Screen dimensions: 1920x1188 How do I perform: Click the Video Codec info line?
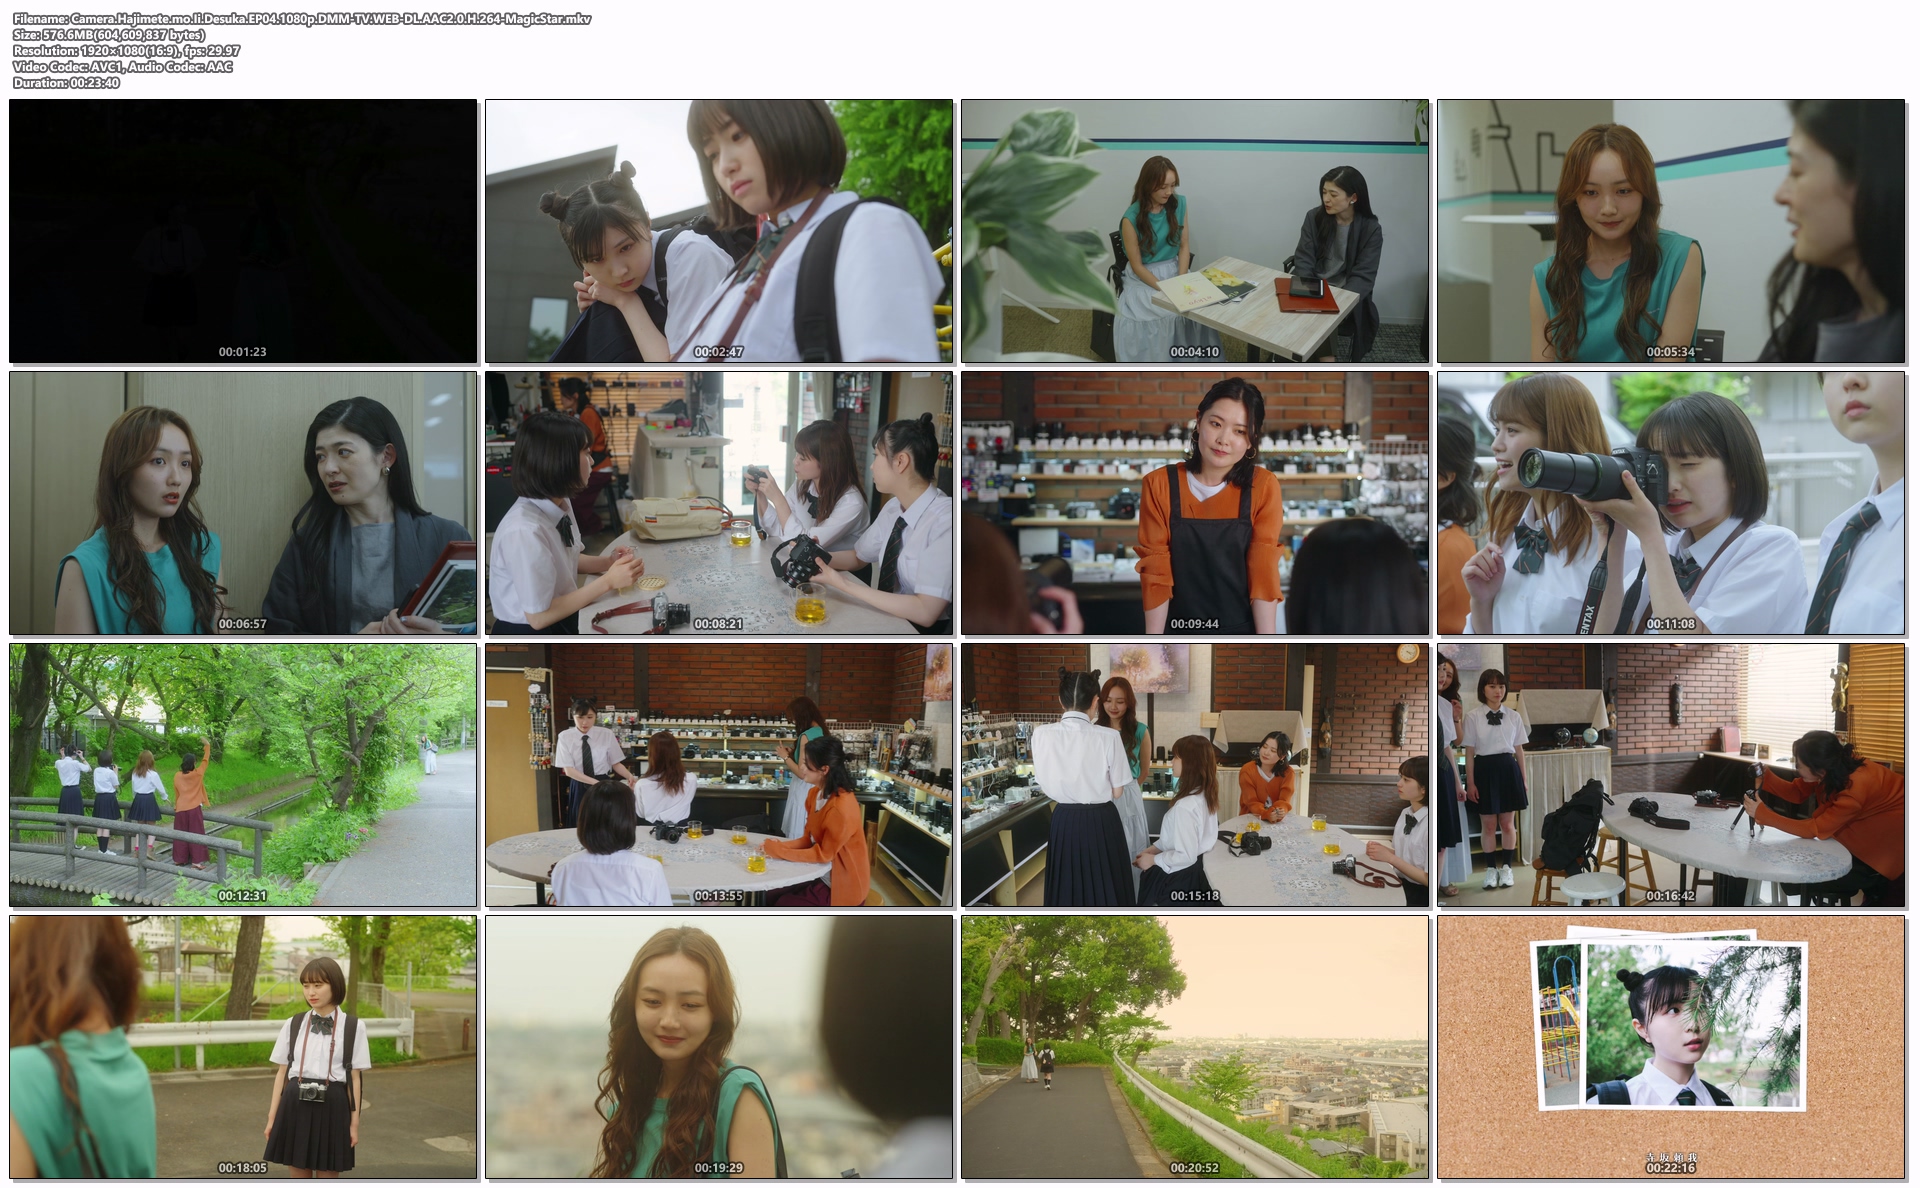click(122, 67)
